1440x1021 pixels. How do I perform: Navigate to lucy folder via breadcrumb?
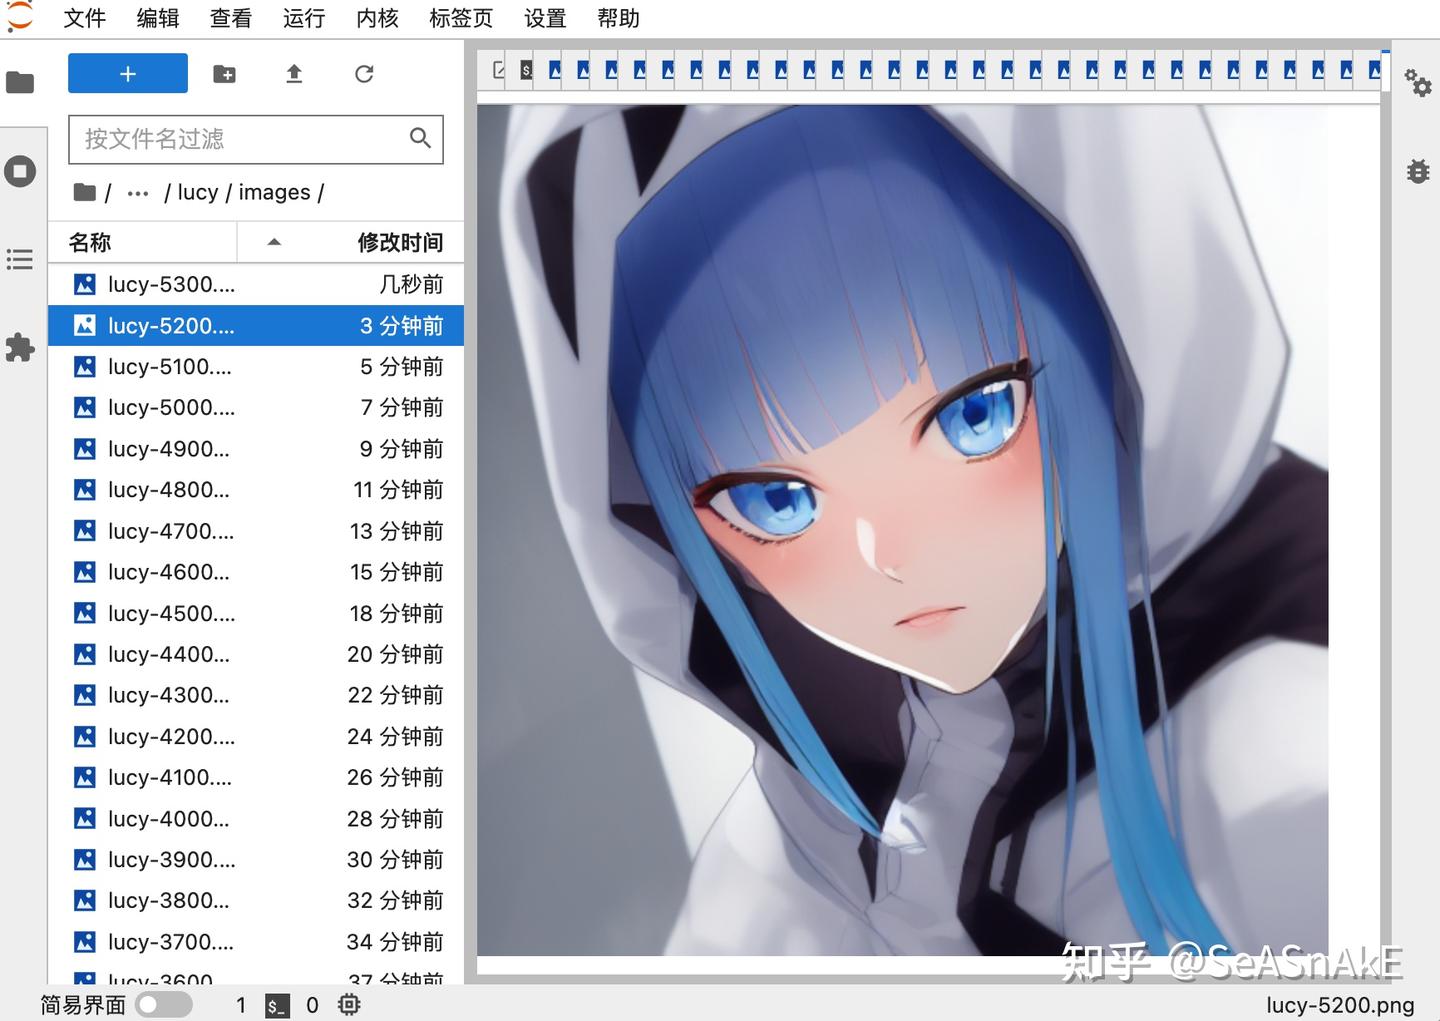(x=197, y=192)
